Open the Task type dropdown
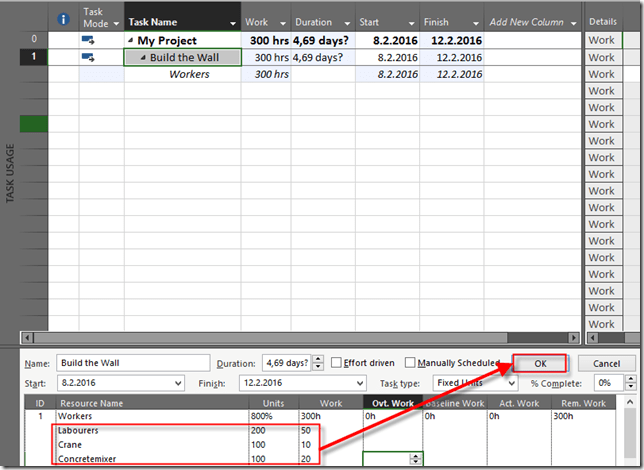Image resolution: width=644 pixels, height=470 pixels. pos(510,383)
